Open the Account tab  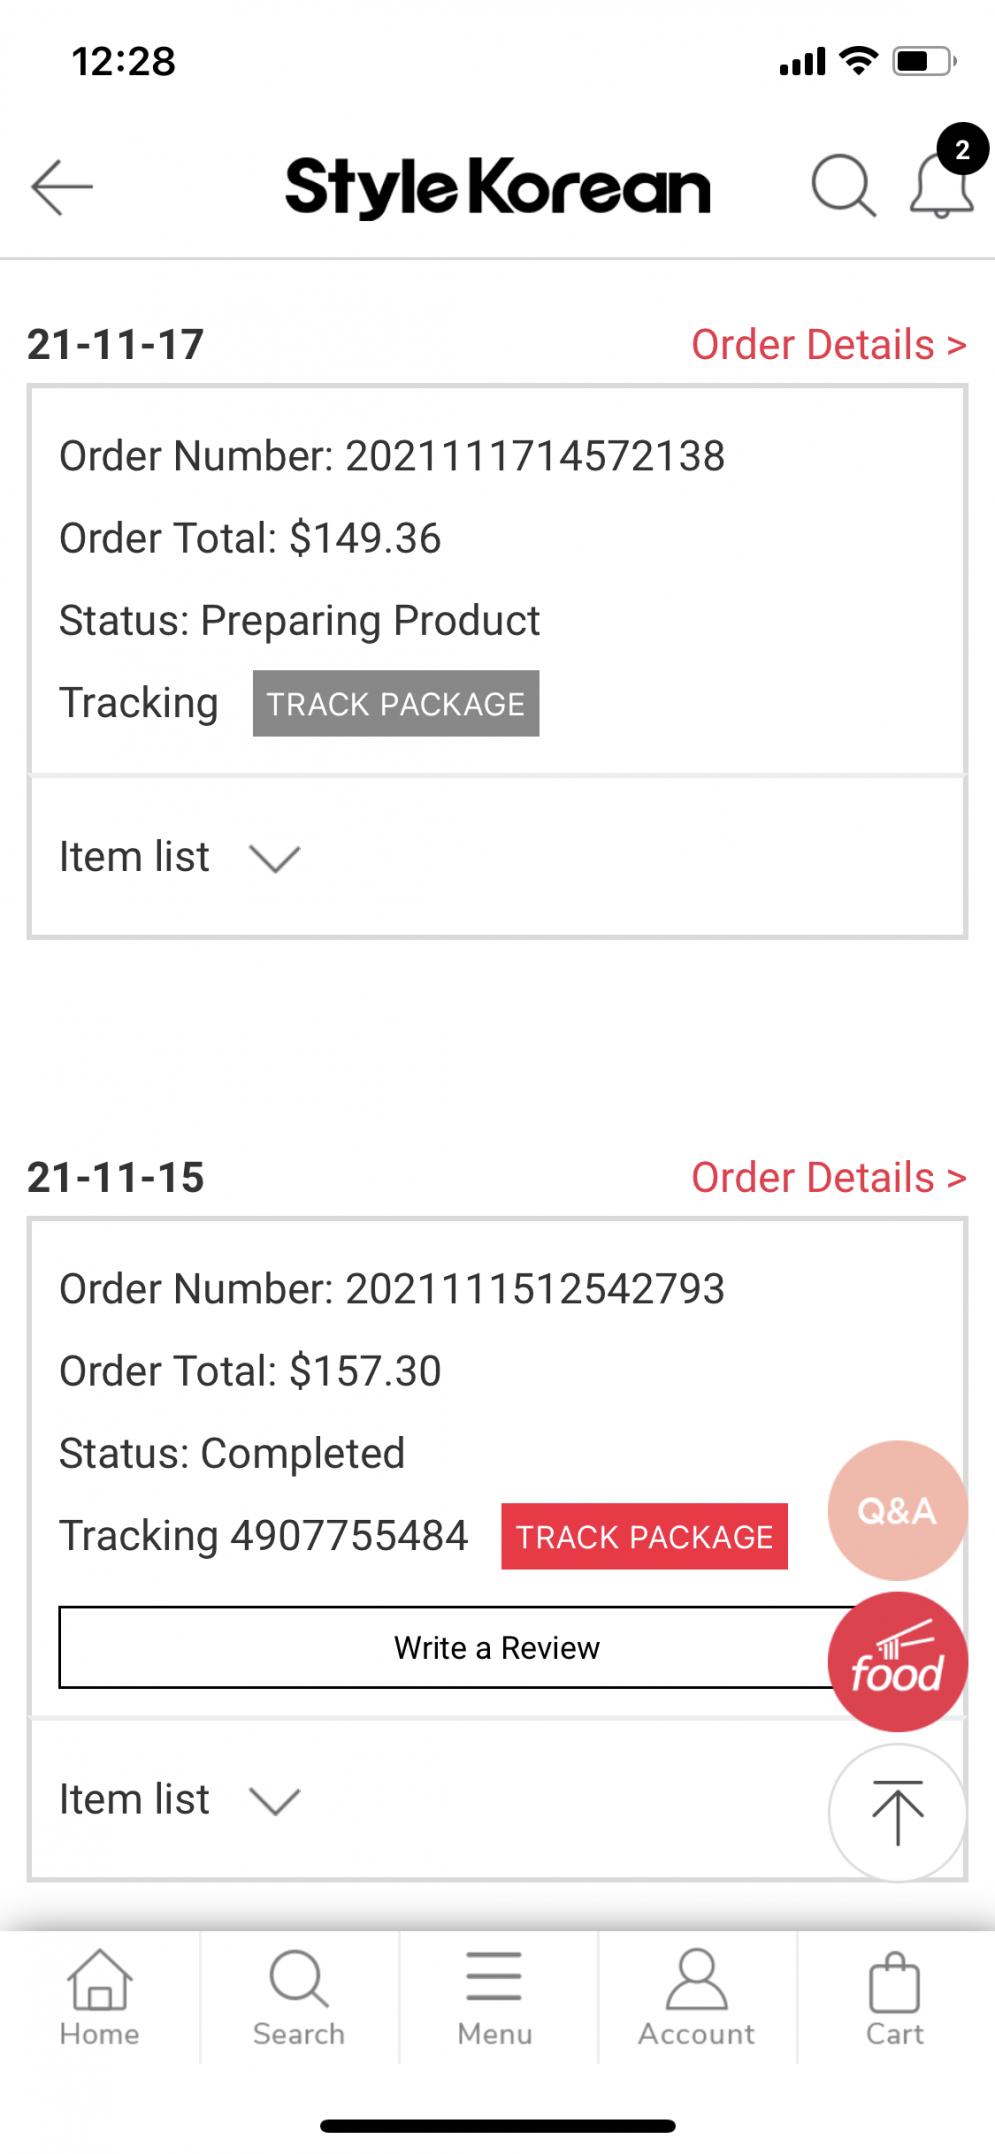tap(696, 1998)
